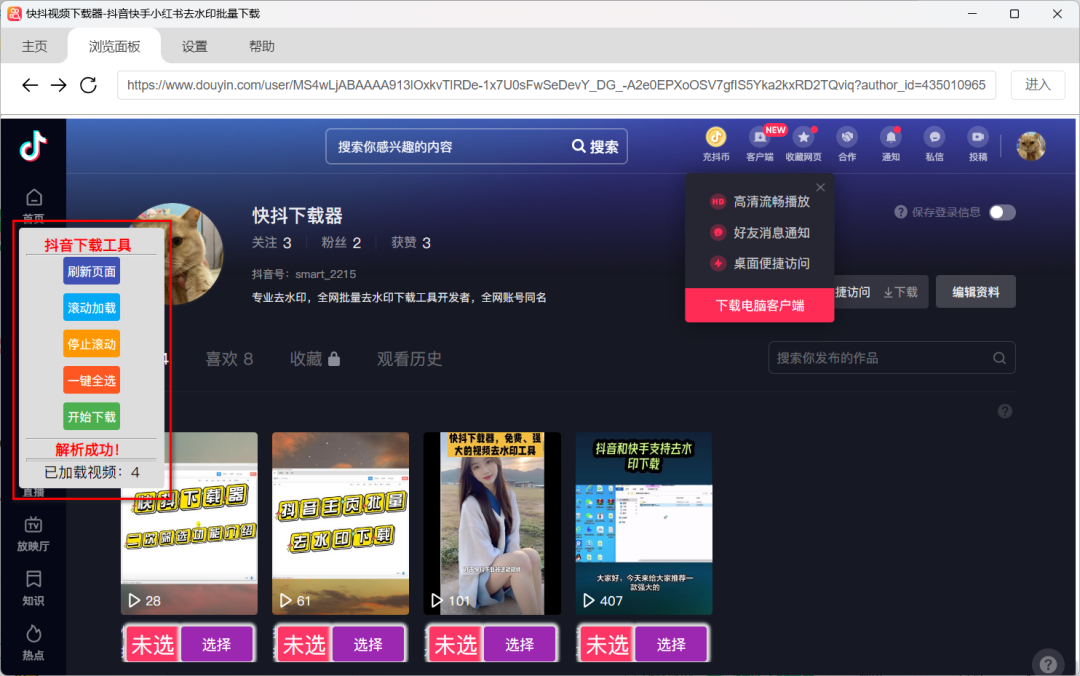Click 选择 under the 61-play video

coord(368,644)
